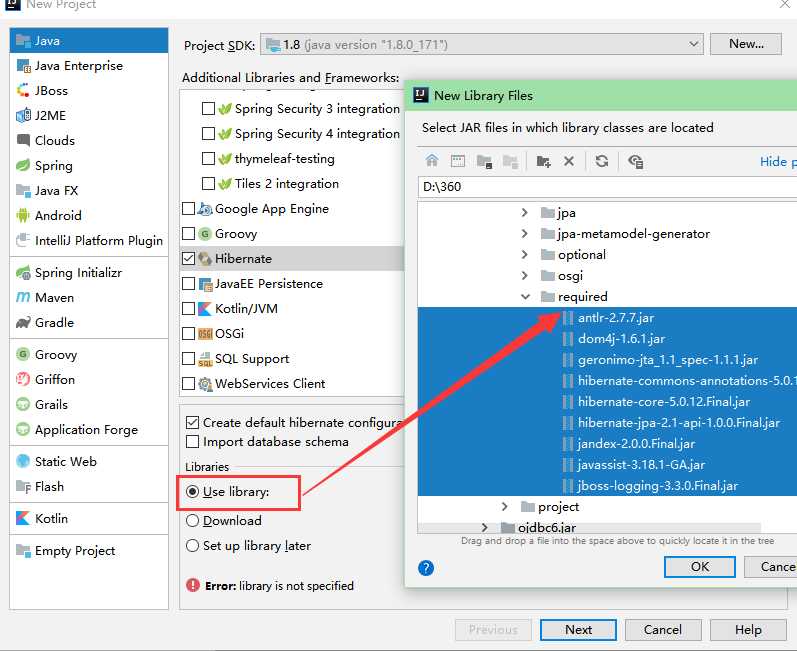Enable Spring Security 3 integration checkbox
The image size is (797, 651).
208,108
